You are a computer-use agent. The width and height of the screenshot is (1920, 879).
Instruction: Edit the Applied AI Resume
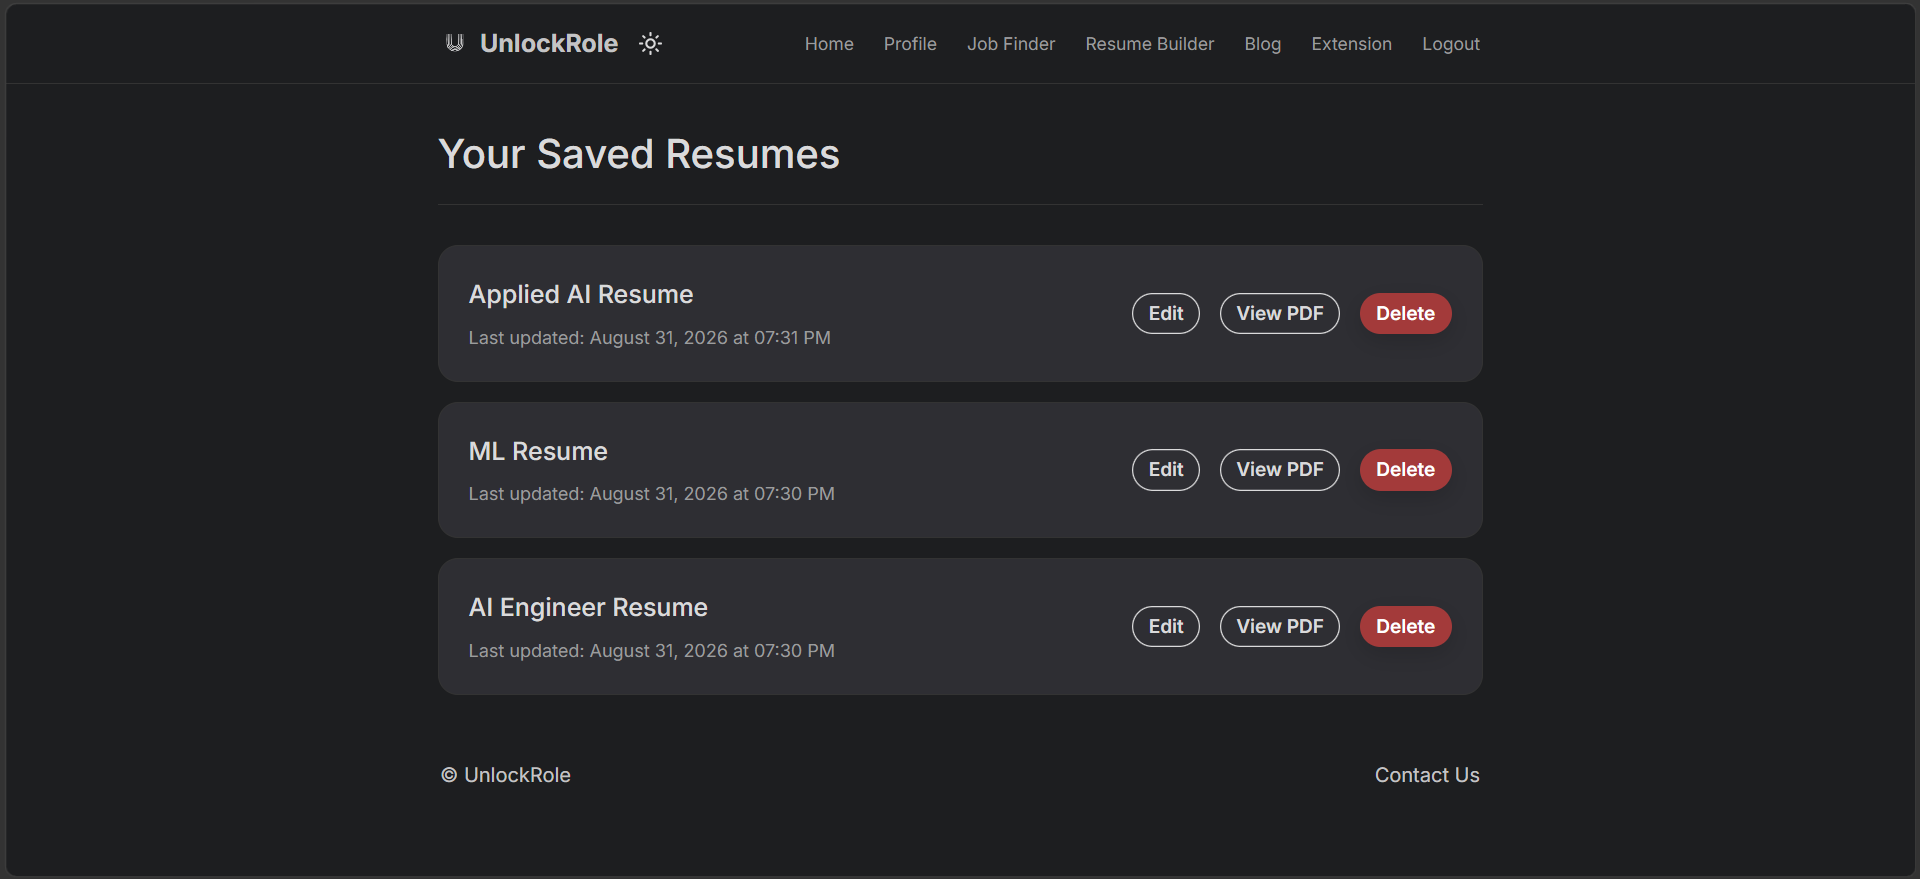click(x=1166, y=313)
